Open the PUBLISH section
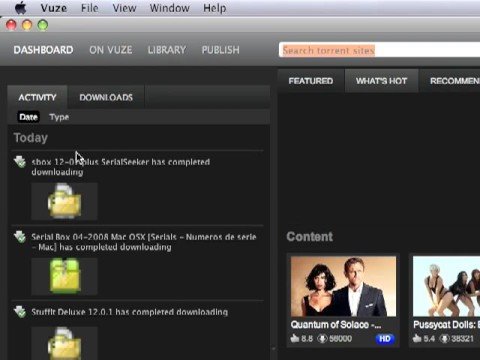The image size is (480, 360). (220, 50)
